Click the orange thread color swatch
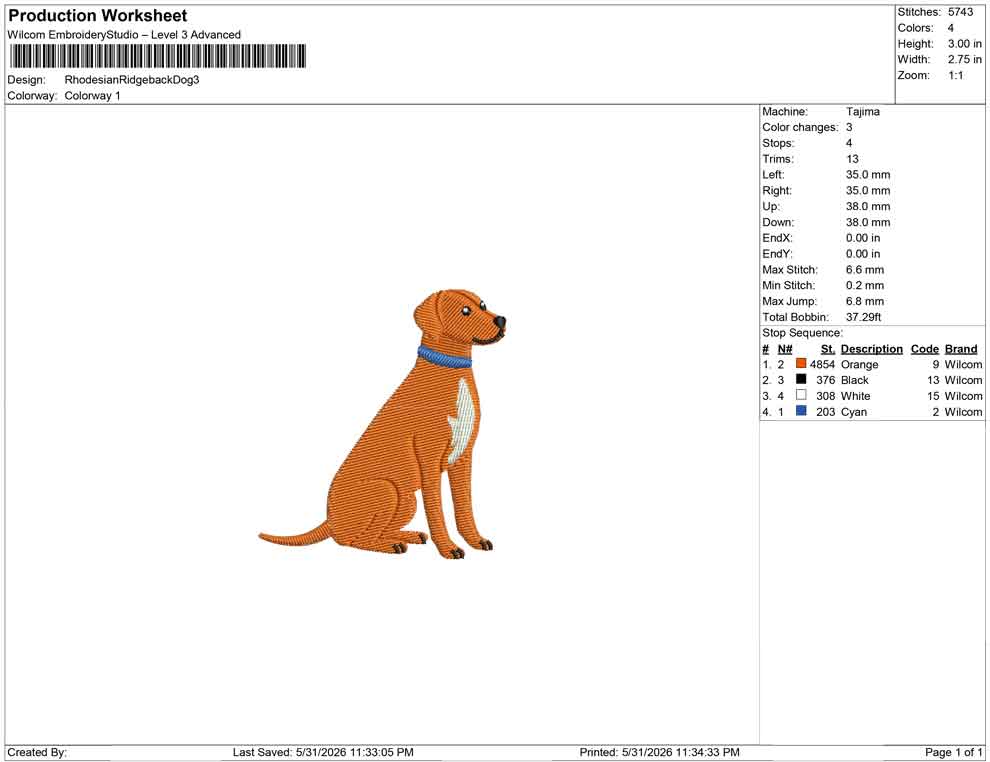The width and height of the screenshot is (990, 762). pos(801,363)
